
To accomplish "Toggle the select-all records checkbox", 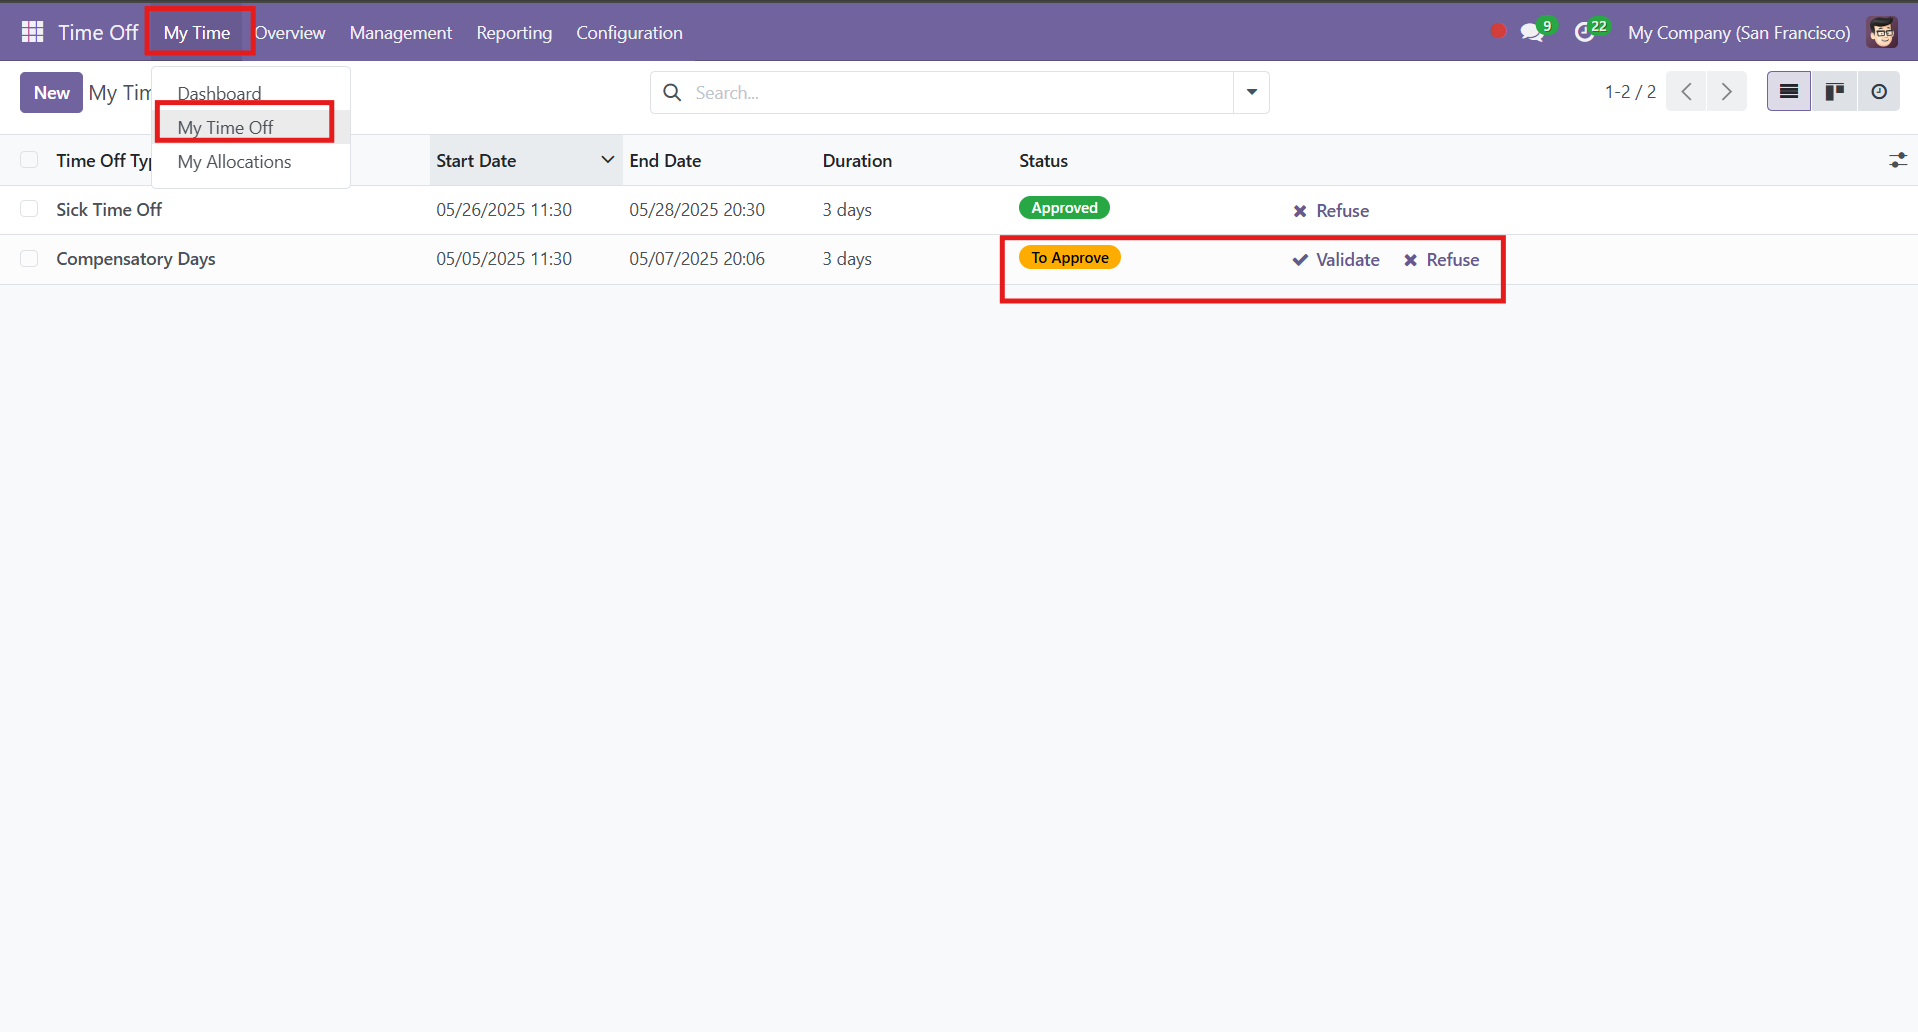I will [29, 159].
